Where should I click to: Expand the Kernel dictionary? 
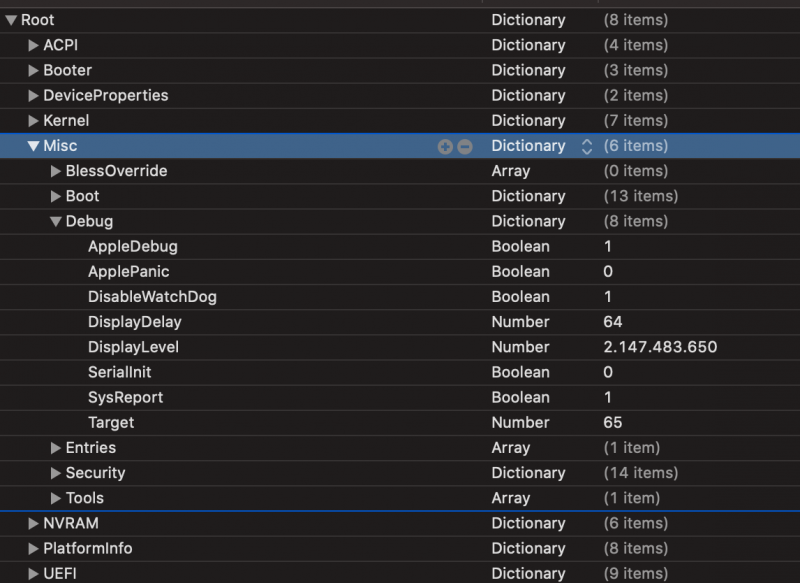[x=34, y=120]
